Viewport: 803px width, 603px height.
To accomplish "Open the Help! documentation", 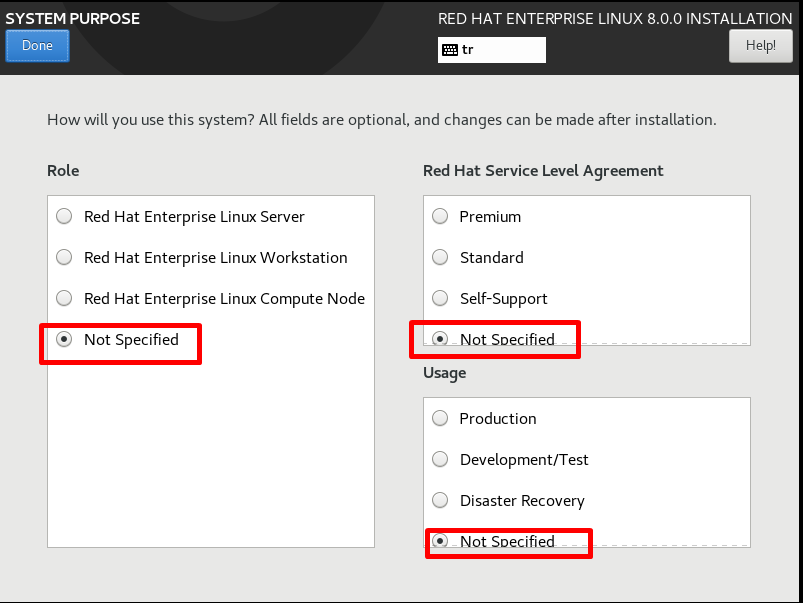I will pyautogui.click(x=760, y=46).
